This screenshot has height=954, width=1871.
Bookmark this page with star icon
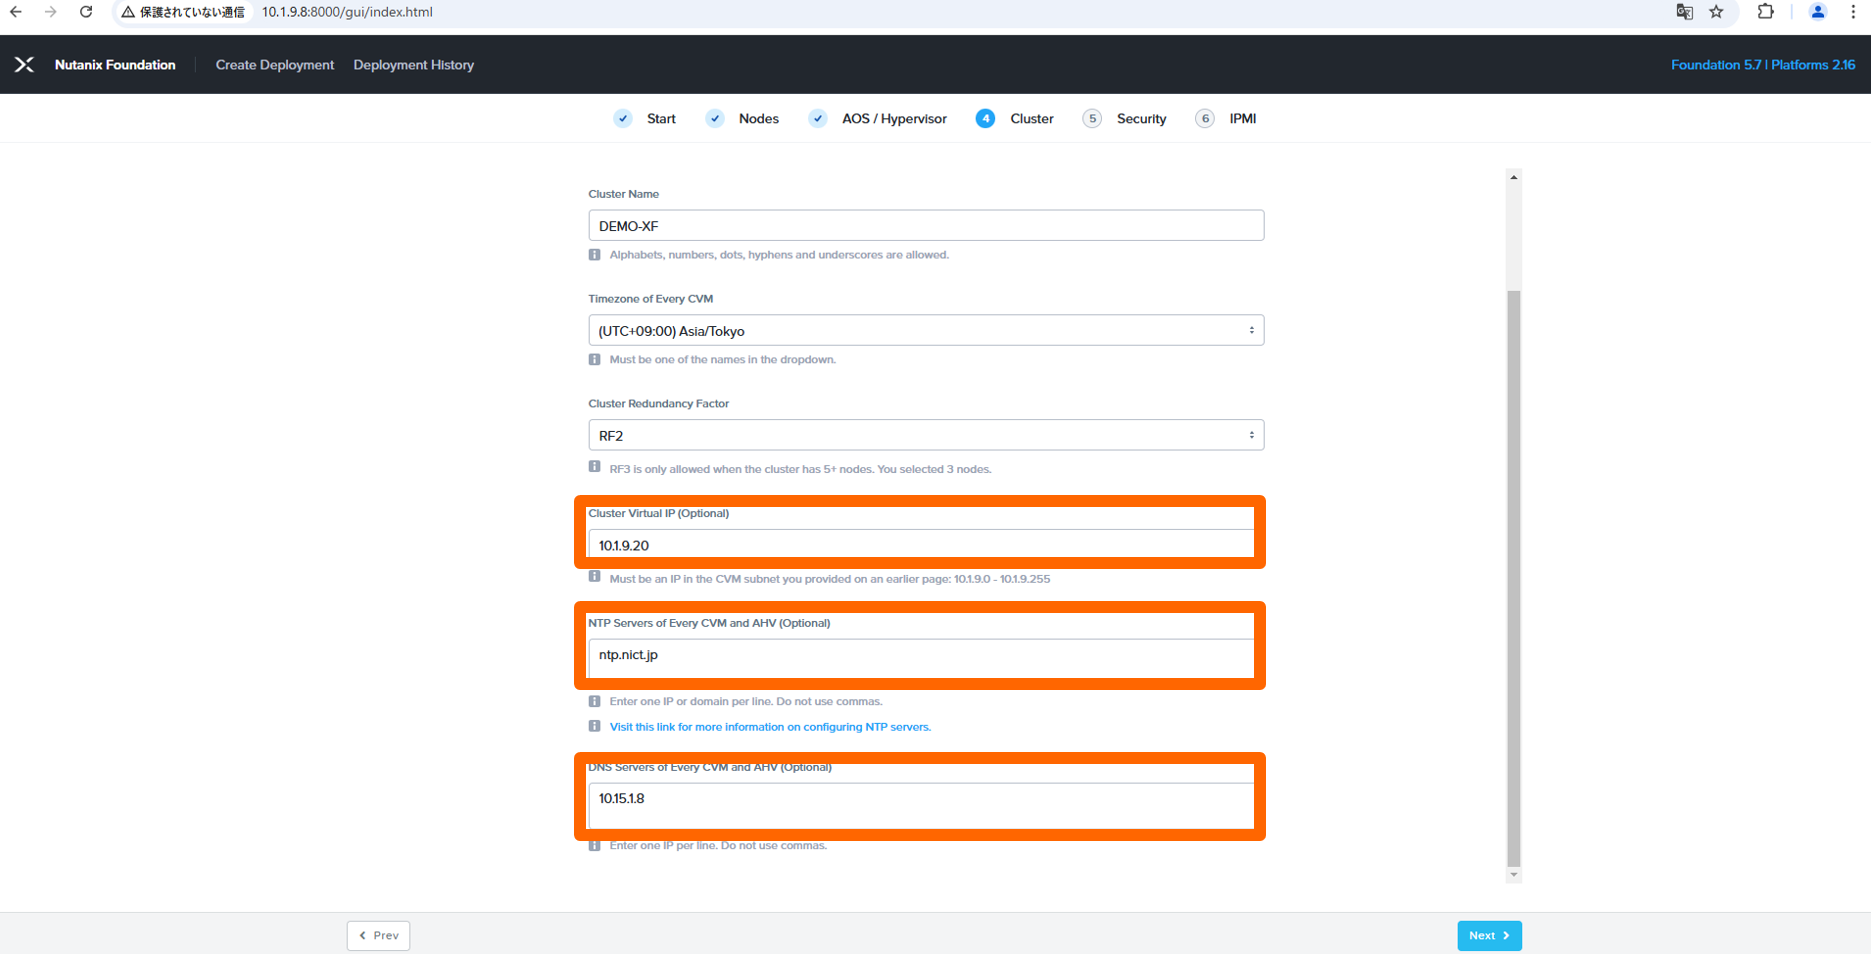click(x=1716, y=12)
